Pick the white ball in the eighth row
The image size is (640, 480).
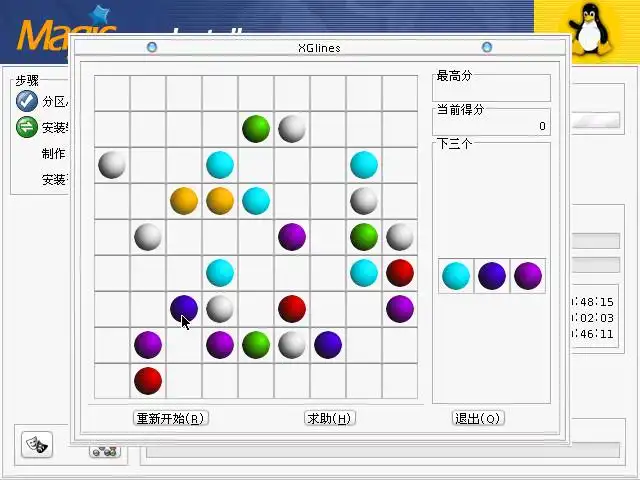[292, 345]
